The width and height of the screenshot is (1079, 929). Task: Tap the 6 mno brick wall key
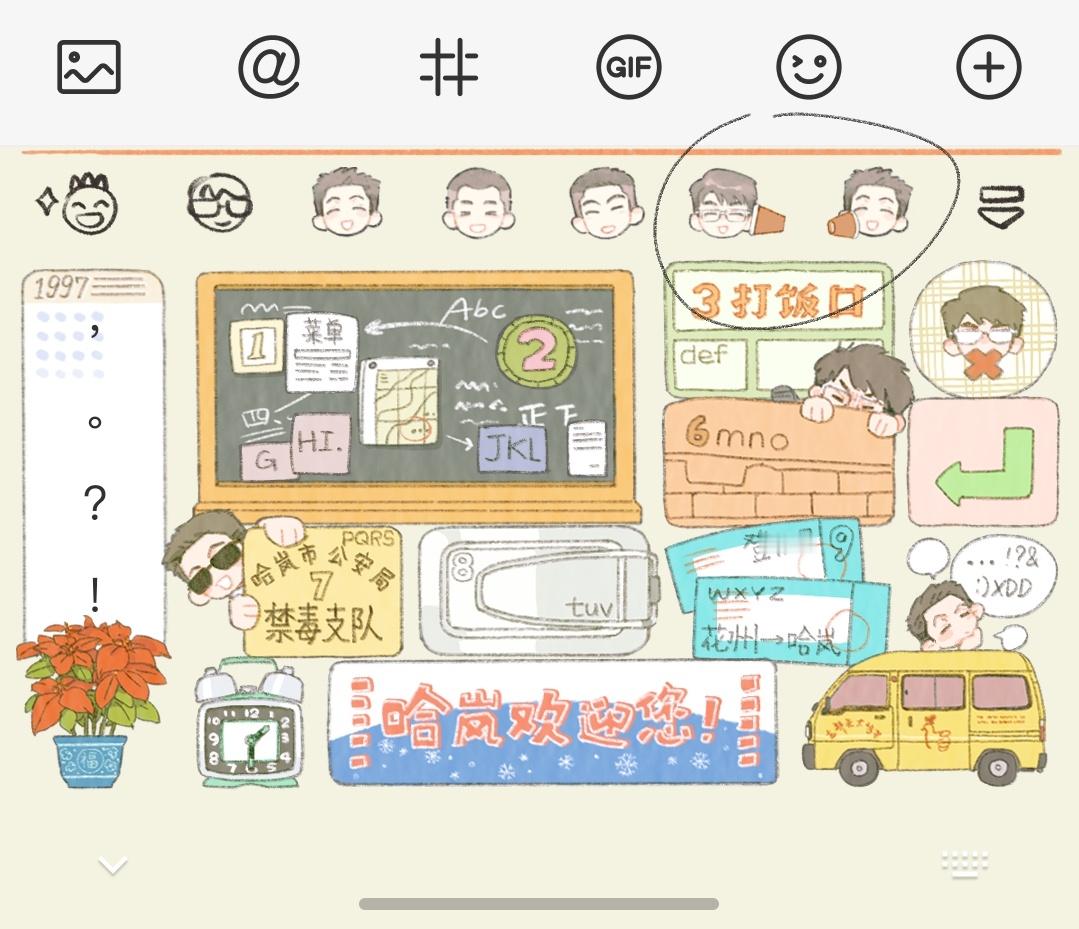point(779,461)
